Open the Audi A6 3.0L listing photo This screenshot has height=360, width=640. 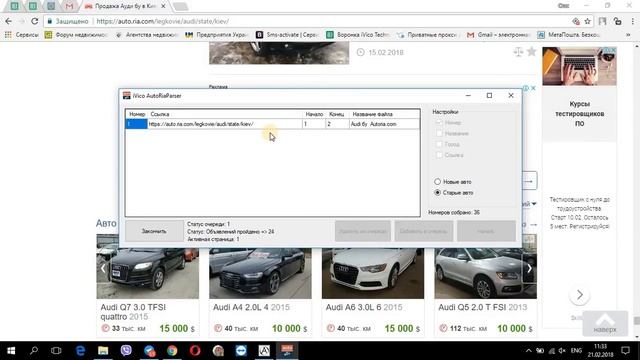tap(373, 273)
